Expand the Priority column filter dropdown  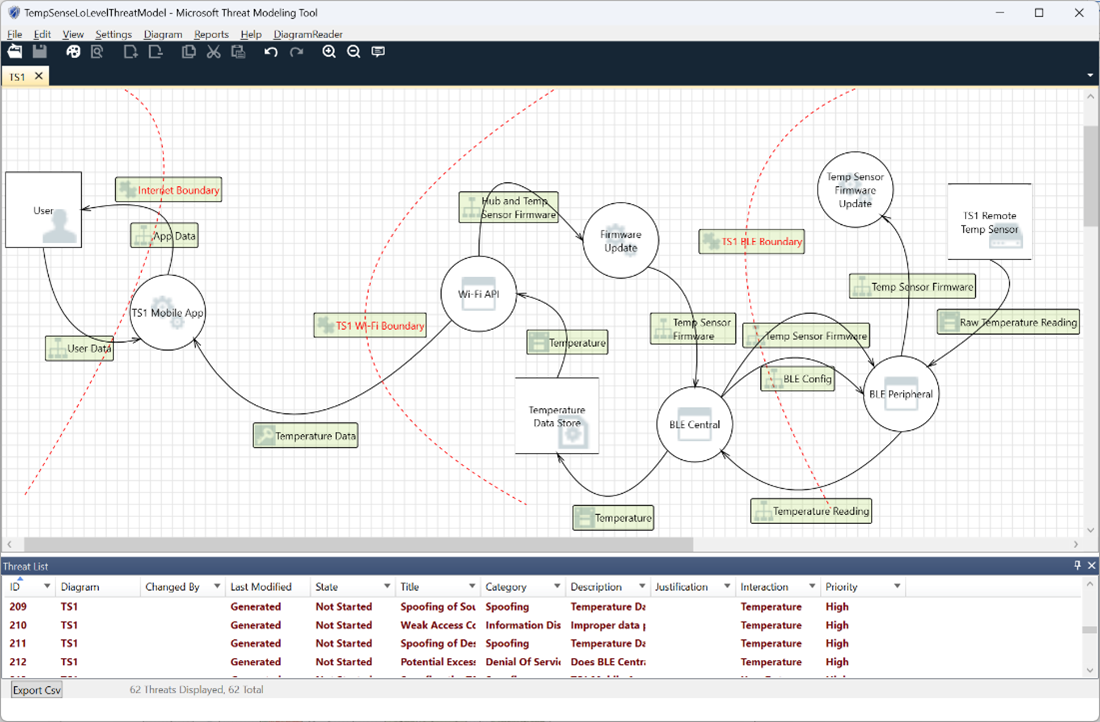(x=896, y=587)
